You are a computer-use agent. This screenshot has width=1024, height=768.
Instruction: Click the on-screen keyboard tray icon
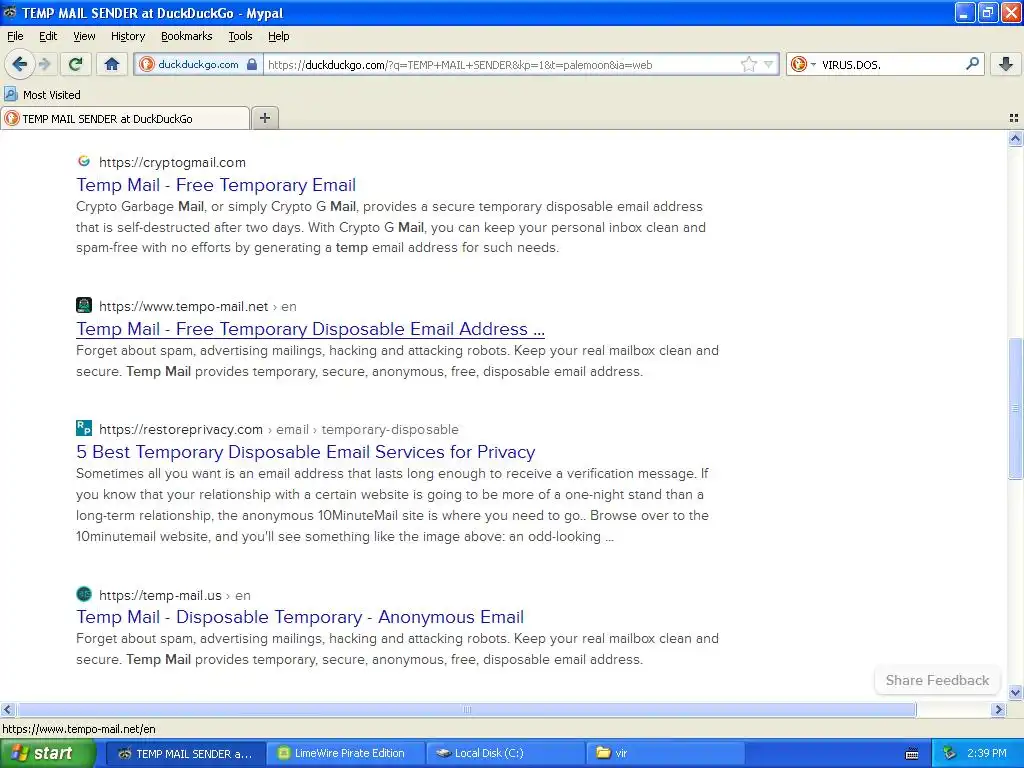tap(912, 754)
